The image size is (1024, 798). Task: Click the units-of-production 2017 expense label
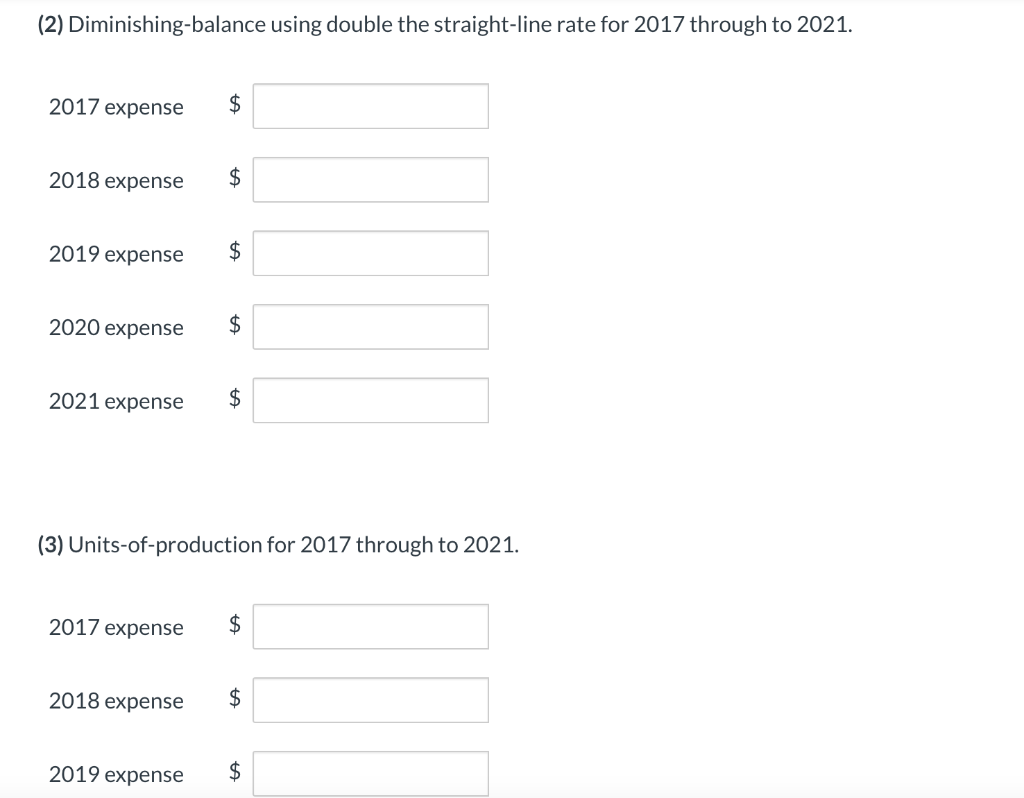116,628
